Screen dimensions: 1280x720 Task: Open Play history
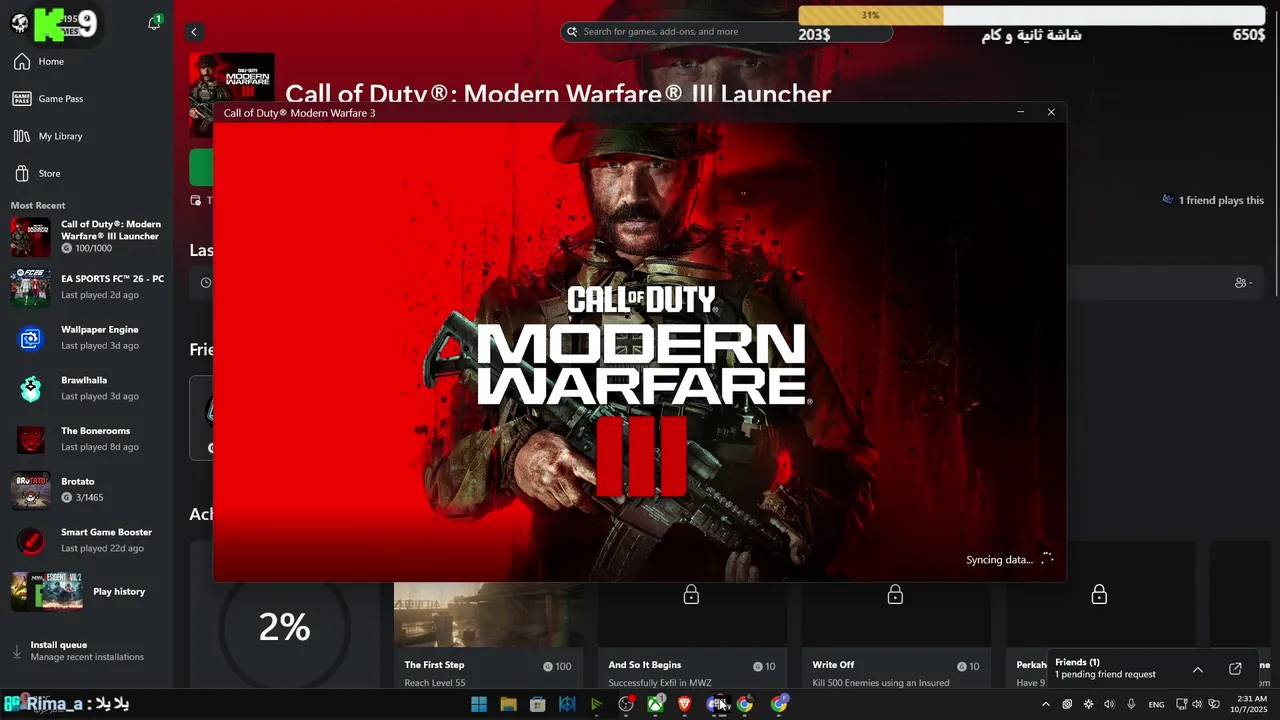[x=87, y=592]
